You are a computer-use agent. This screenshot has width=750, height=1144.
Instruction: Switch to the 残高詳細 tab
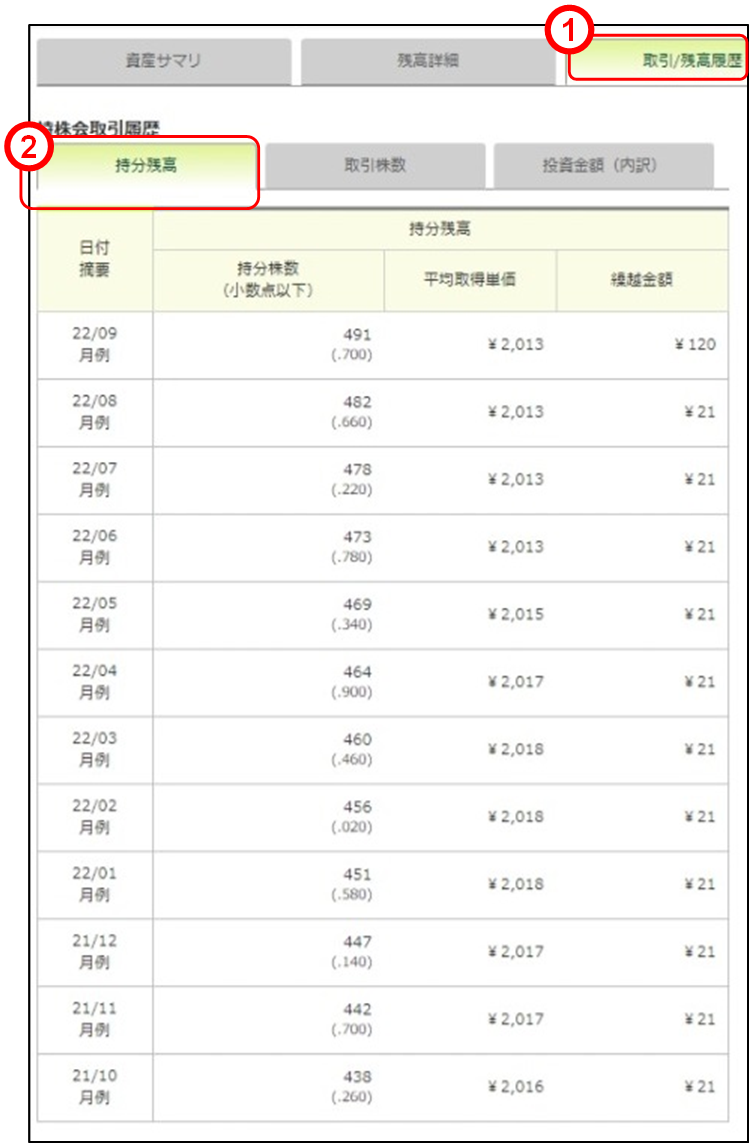[x=427, y=61]
